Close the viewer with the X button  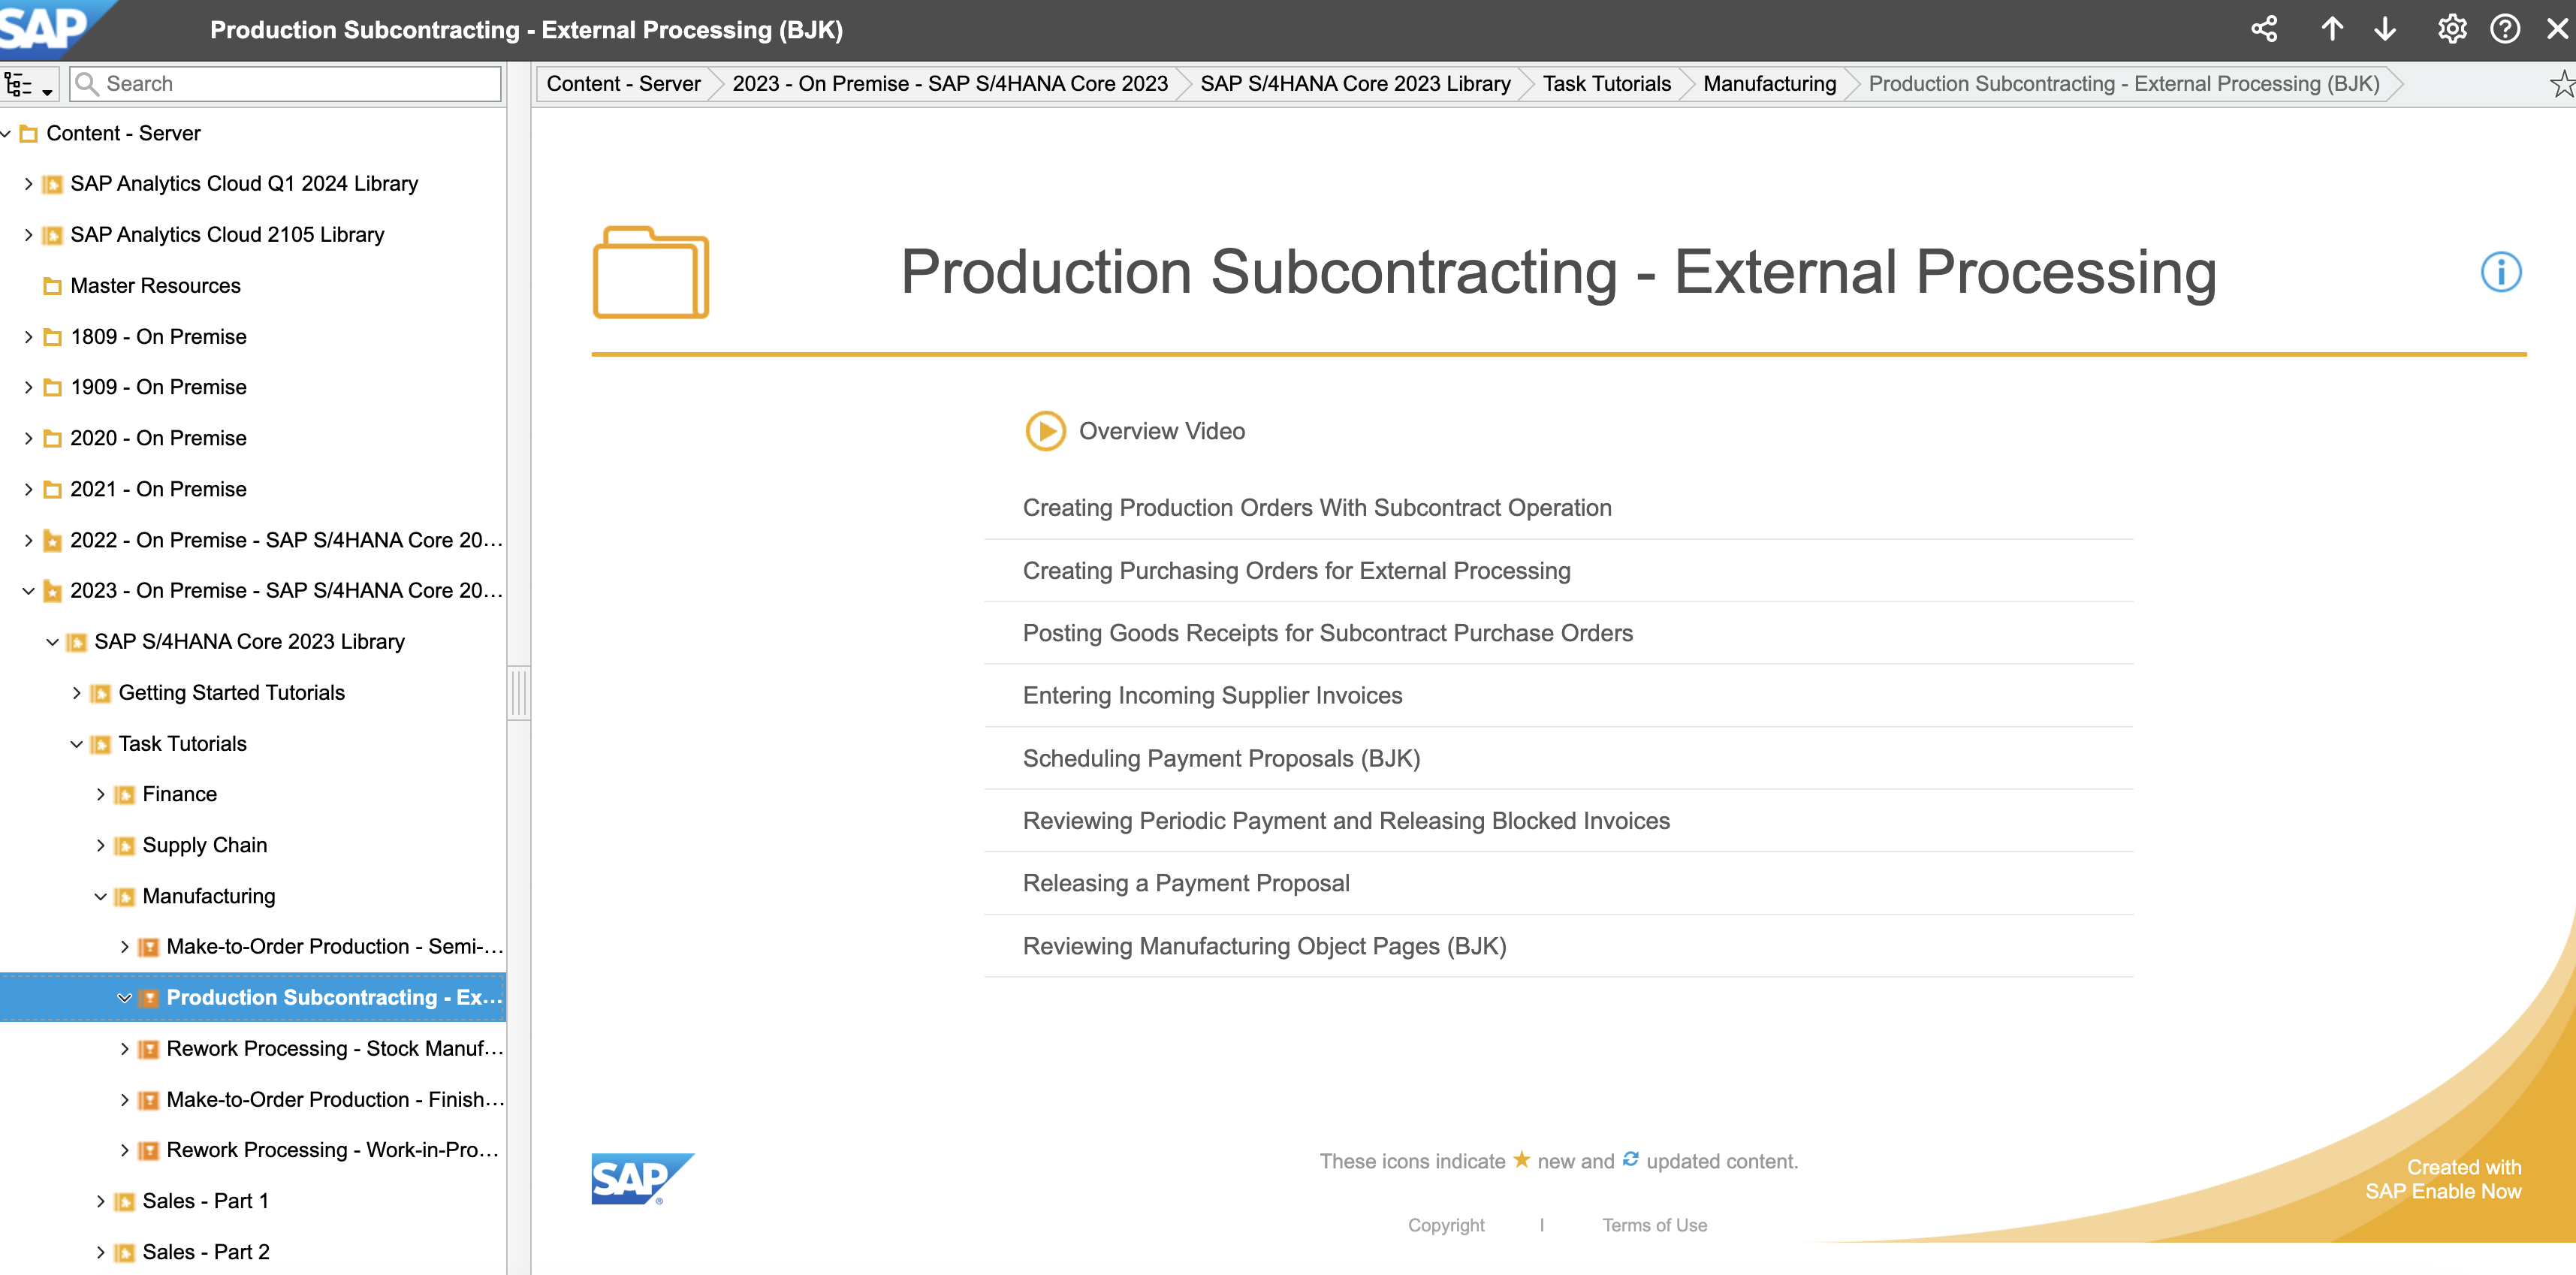[x=2557, y=29]
